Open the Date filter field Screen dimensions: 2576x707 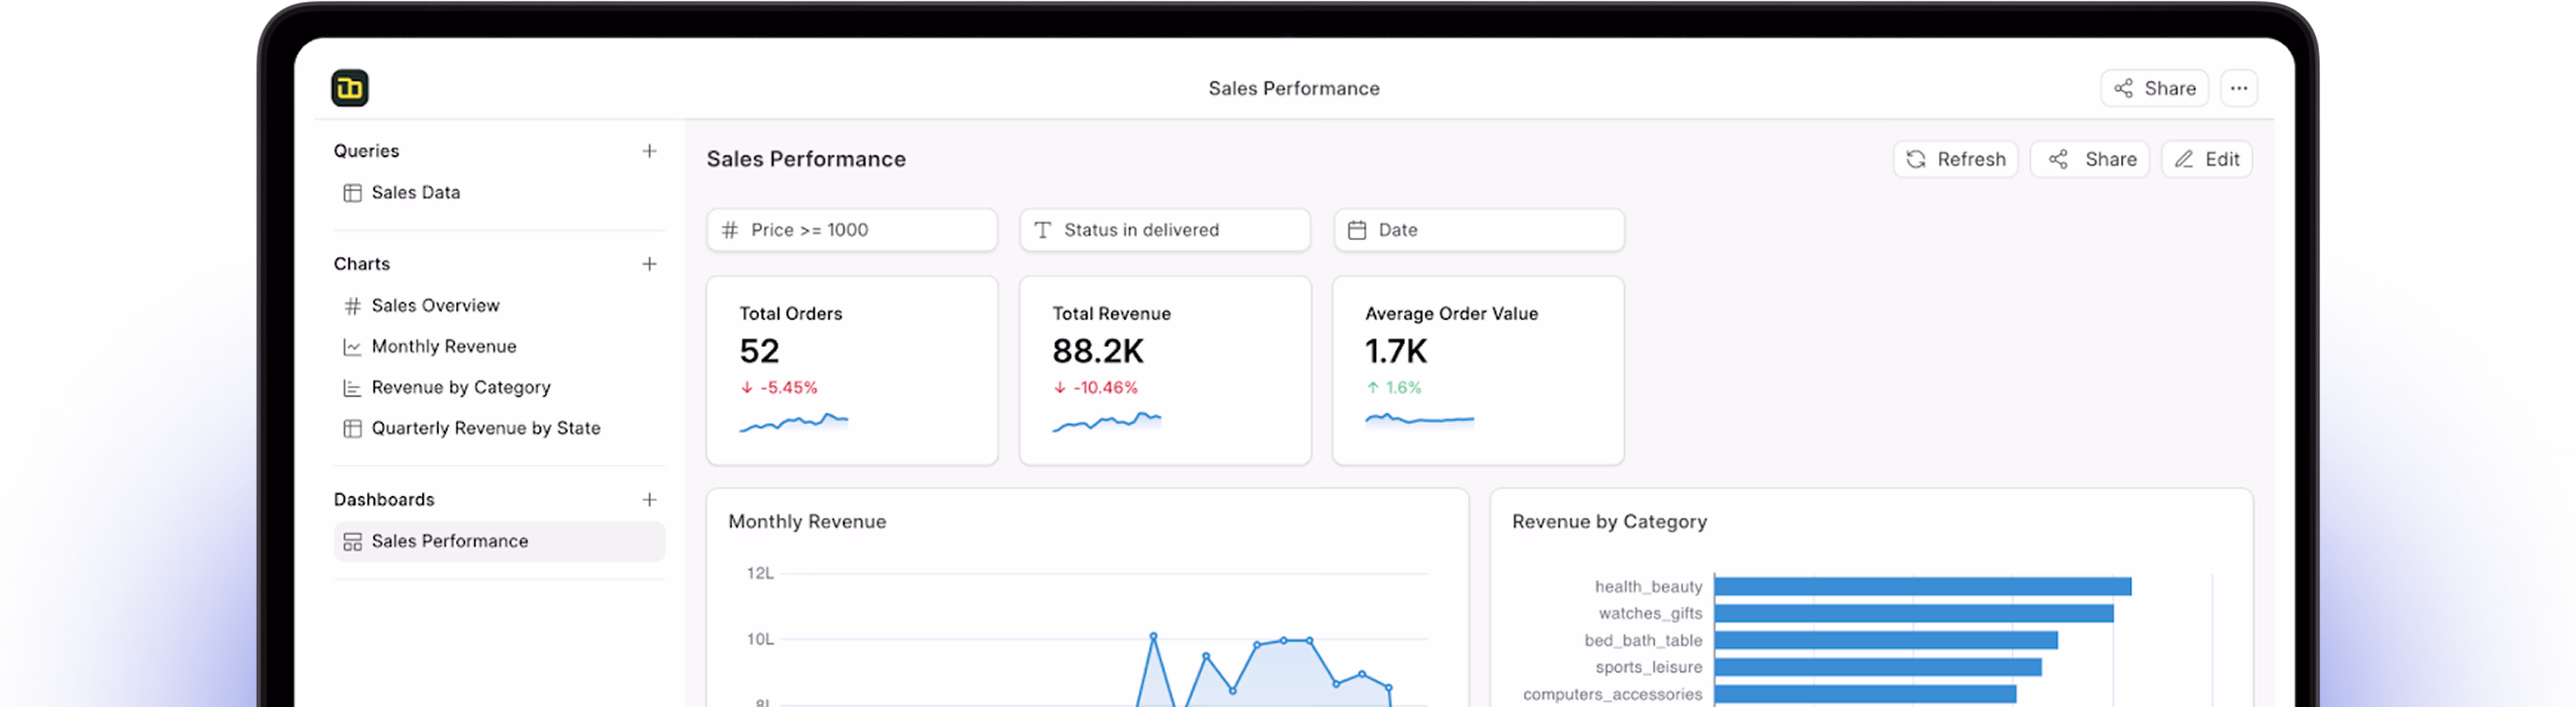[1478, 230]
